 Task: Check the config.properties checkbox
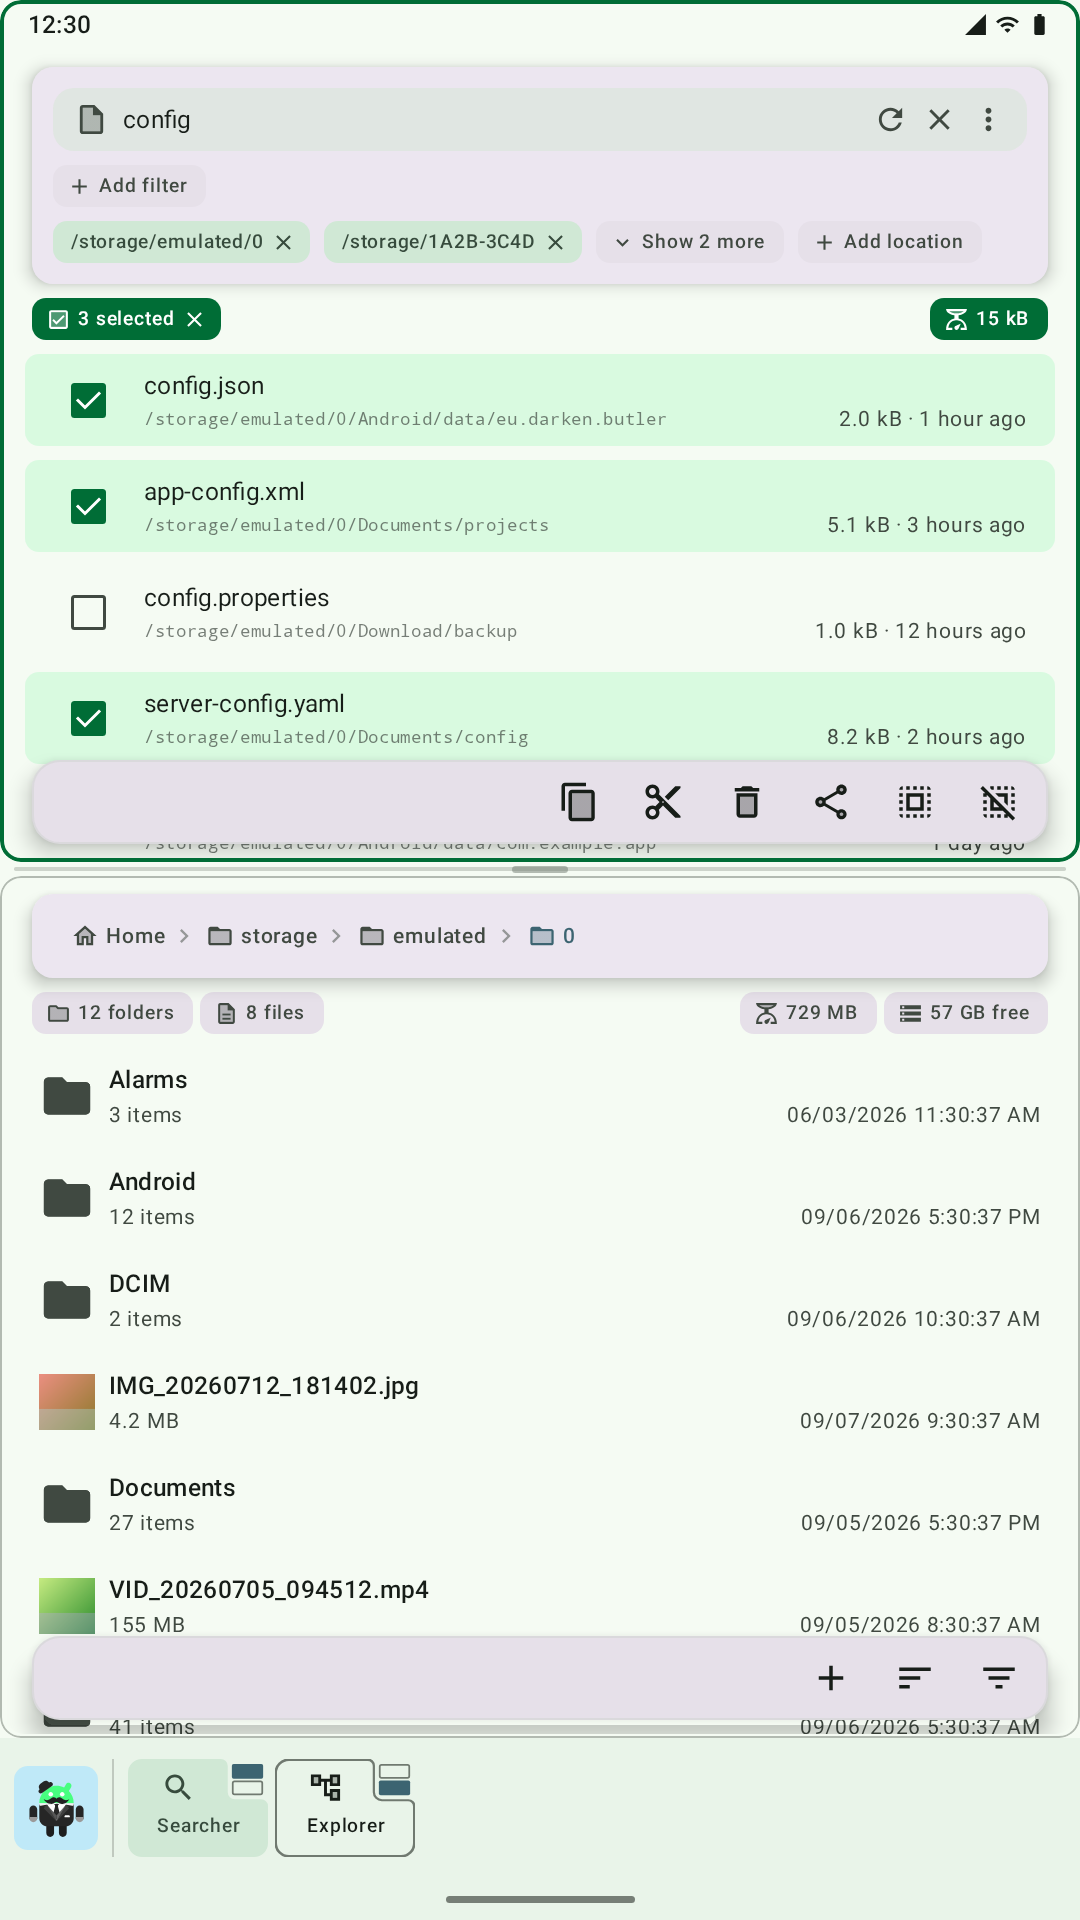[x=89, y=613]
